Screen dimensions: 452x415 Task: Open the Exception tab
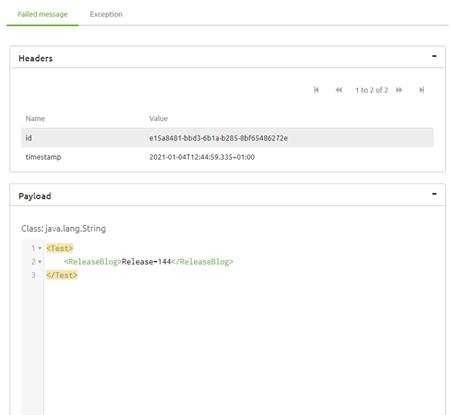[106, 14]
